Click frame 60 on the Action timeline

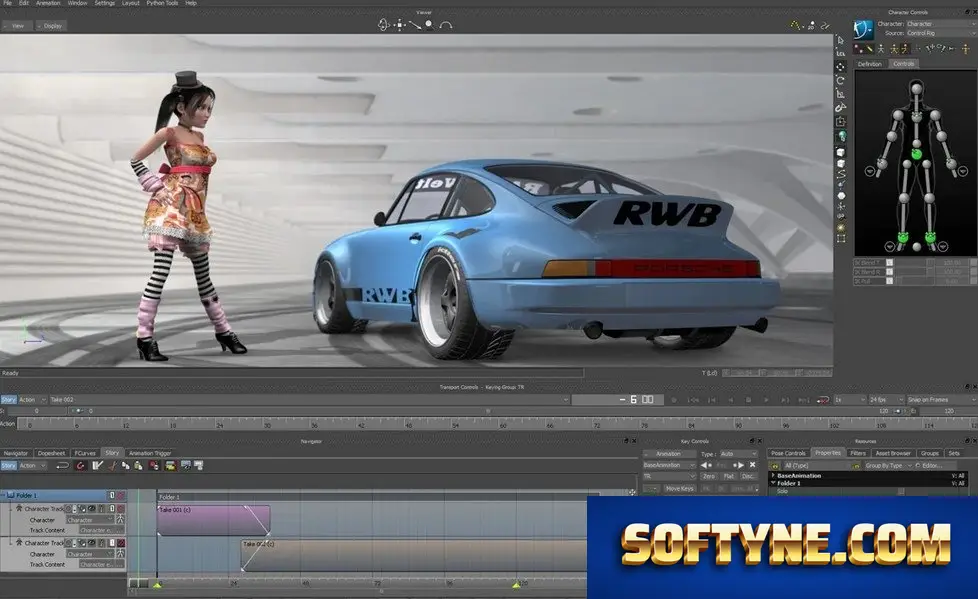click(503, 425)
